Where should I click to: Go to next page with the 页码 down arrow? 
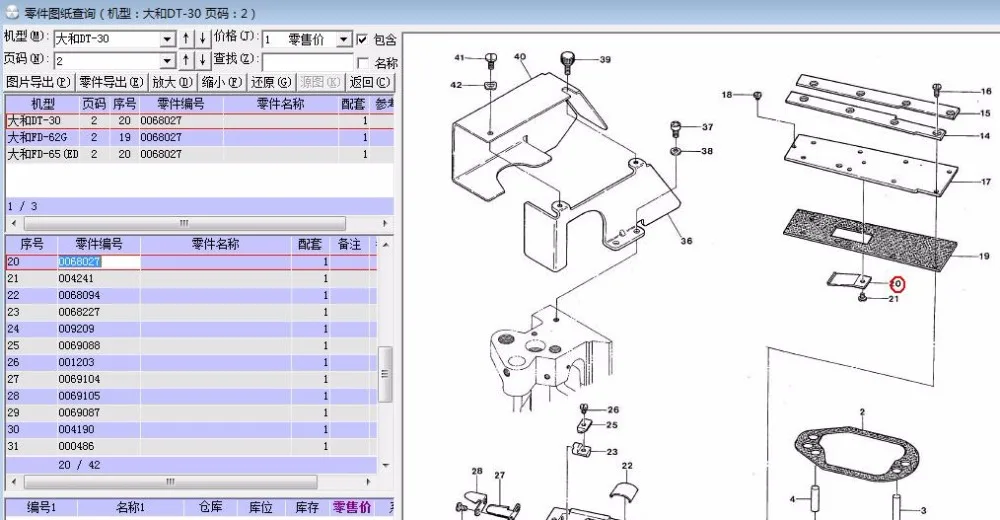click(x=202, y=61)
